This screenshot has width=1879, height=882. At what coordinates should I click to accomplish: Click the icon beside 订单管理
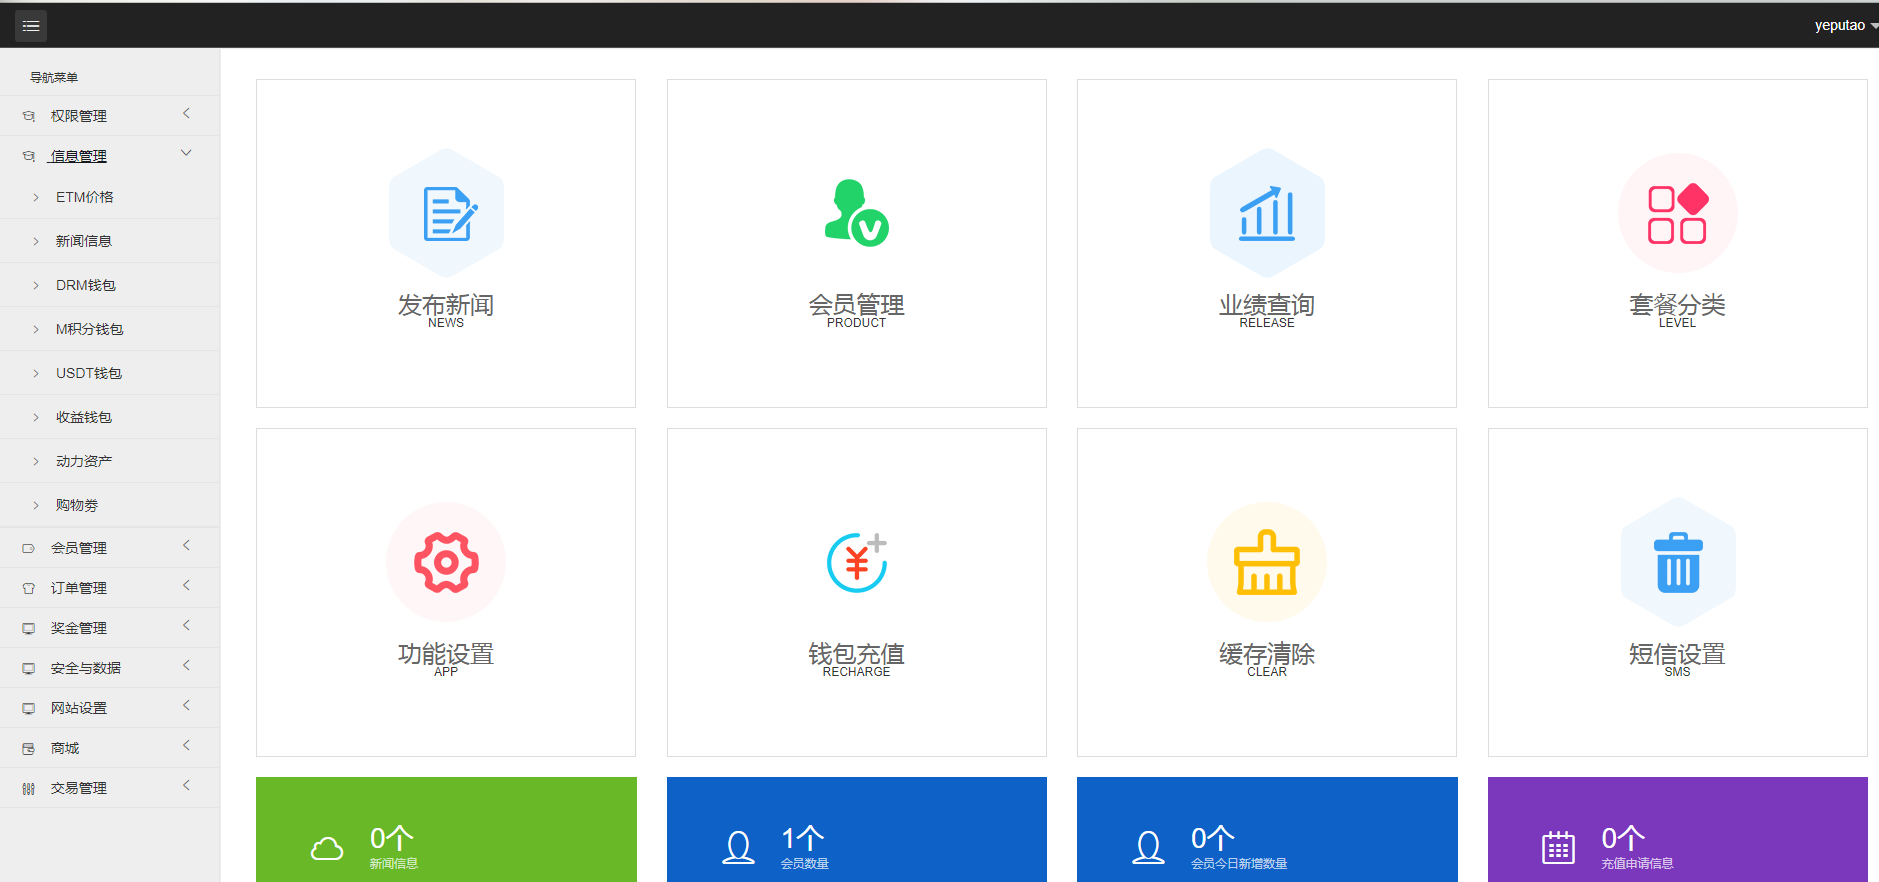tap(29, 588)
